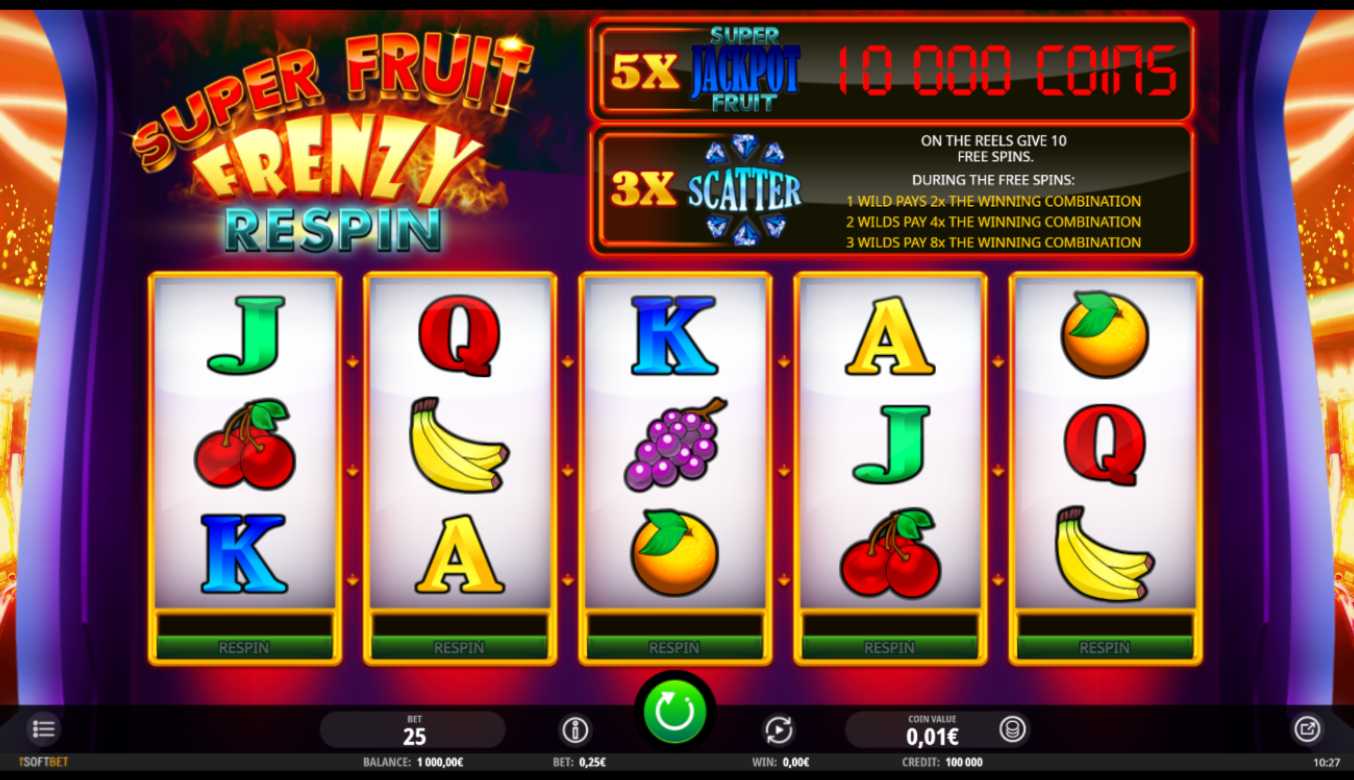Click Respin under the fifth reel

[x=1105, y=648]
